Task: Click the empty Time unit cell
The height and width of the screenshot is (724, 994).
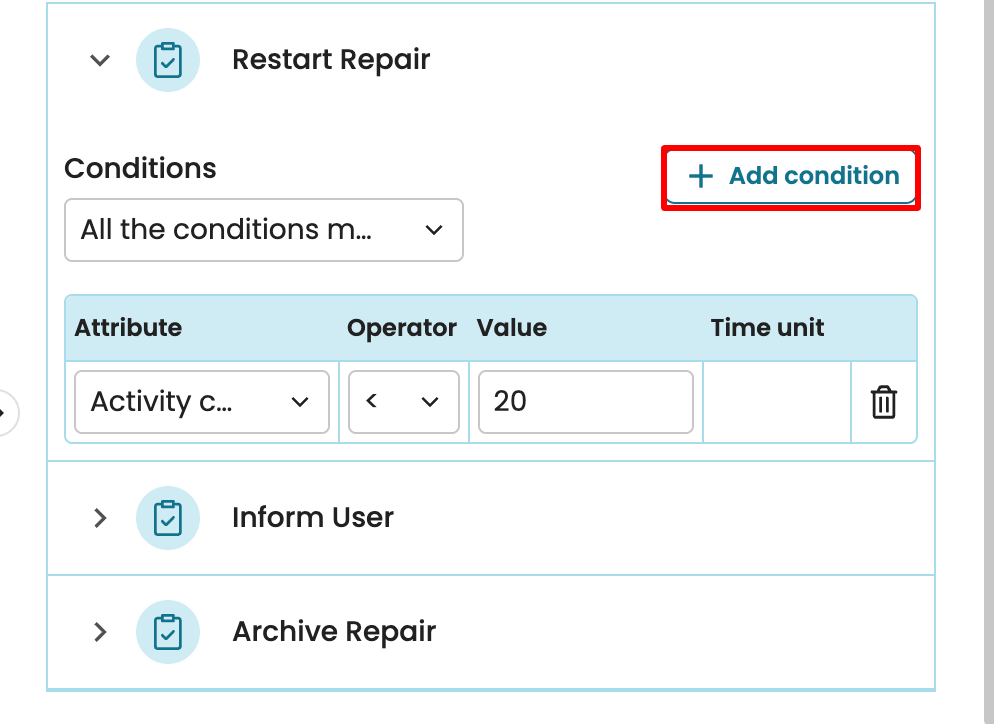Action: (776, 402)
